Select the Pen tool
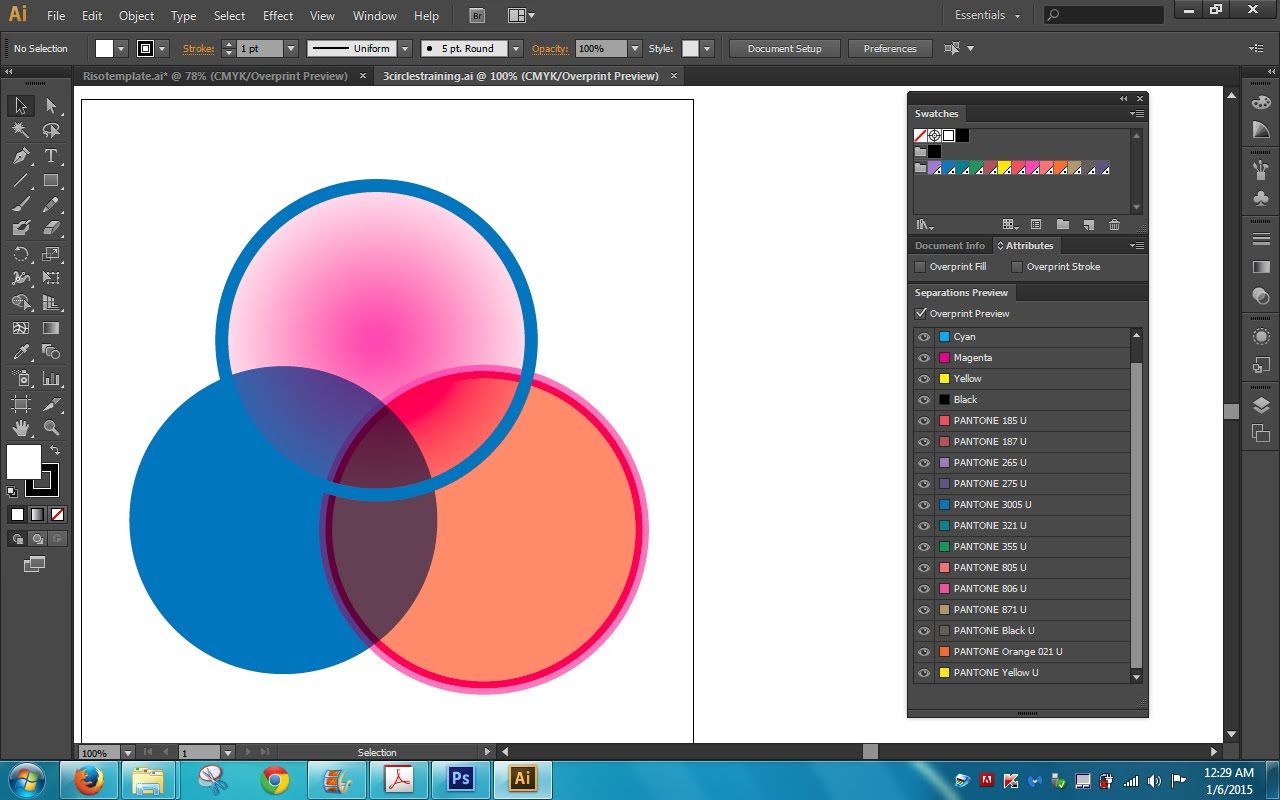 coord(20,156)
